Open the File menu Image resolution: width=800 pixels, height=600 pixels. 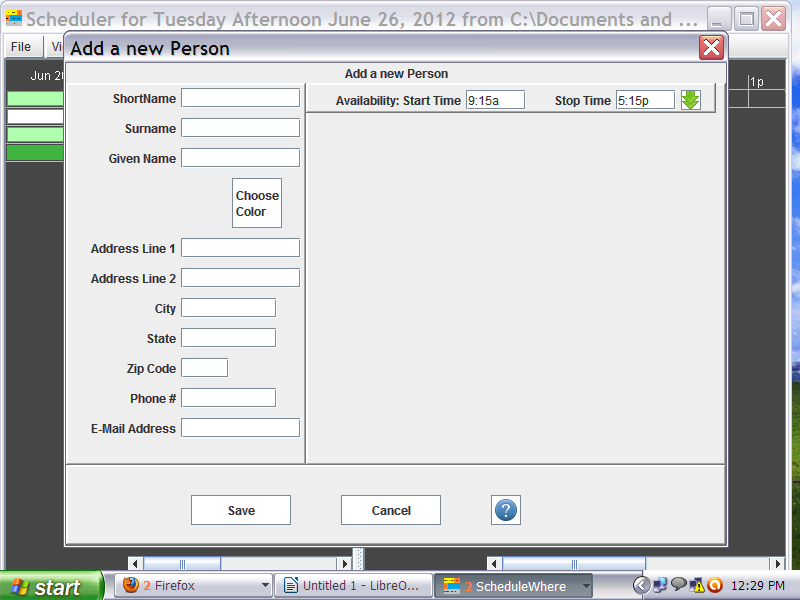(21, 46)
